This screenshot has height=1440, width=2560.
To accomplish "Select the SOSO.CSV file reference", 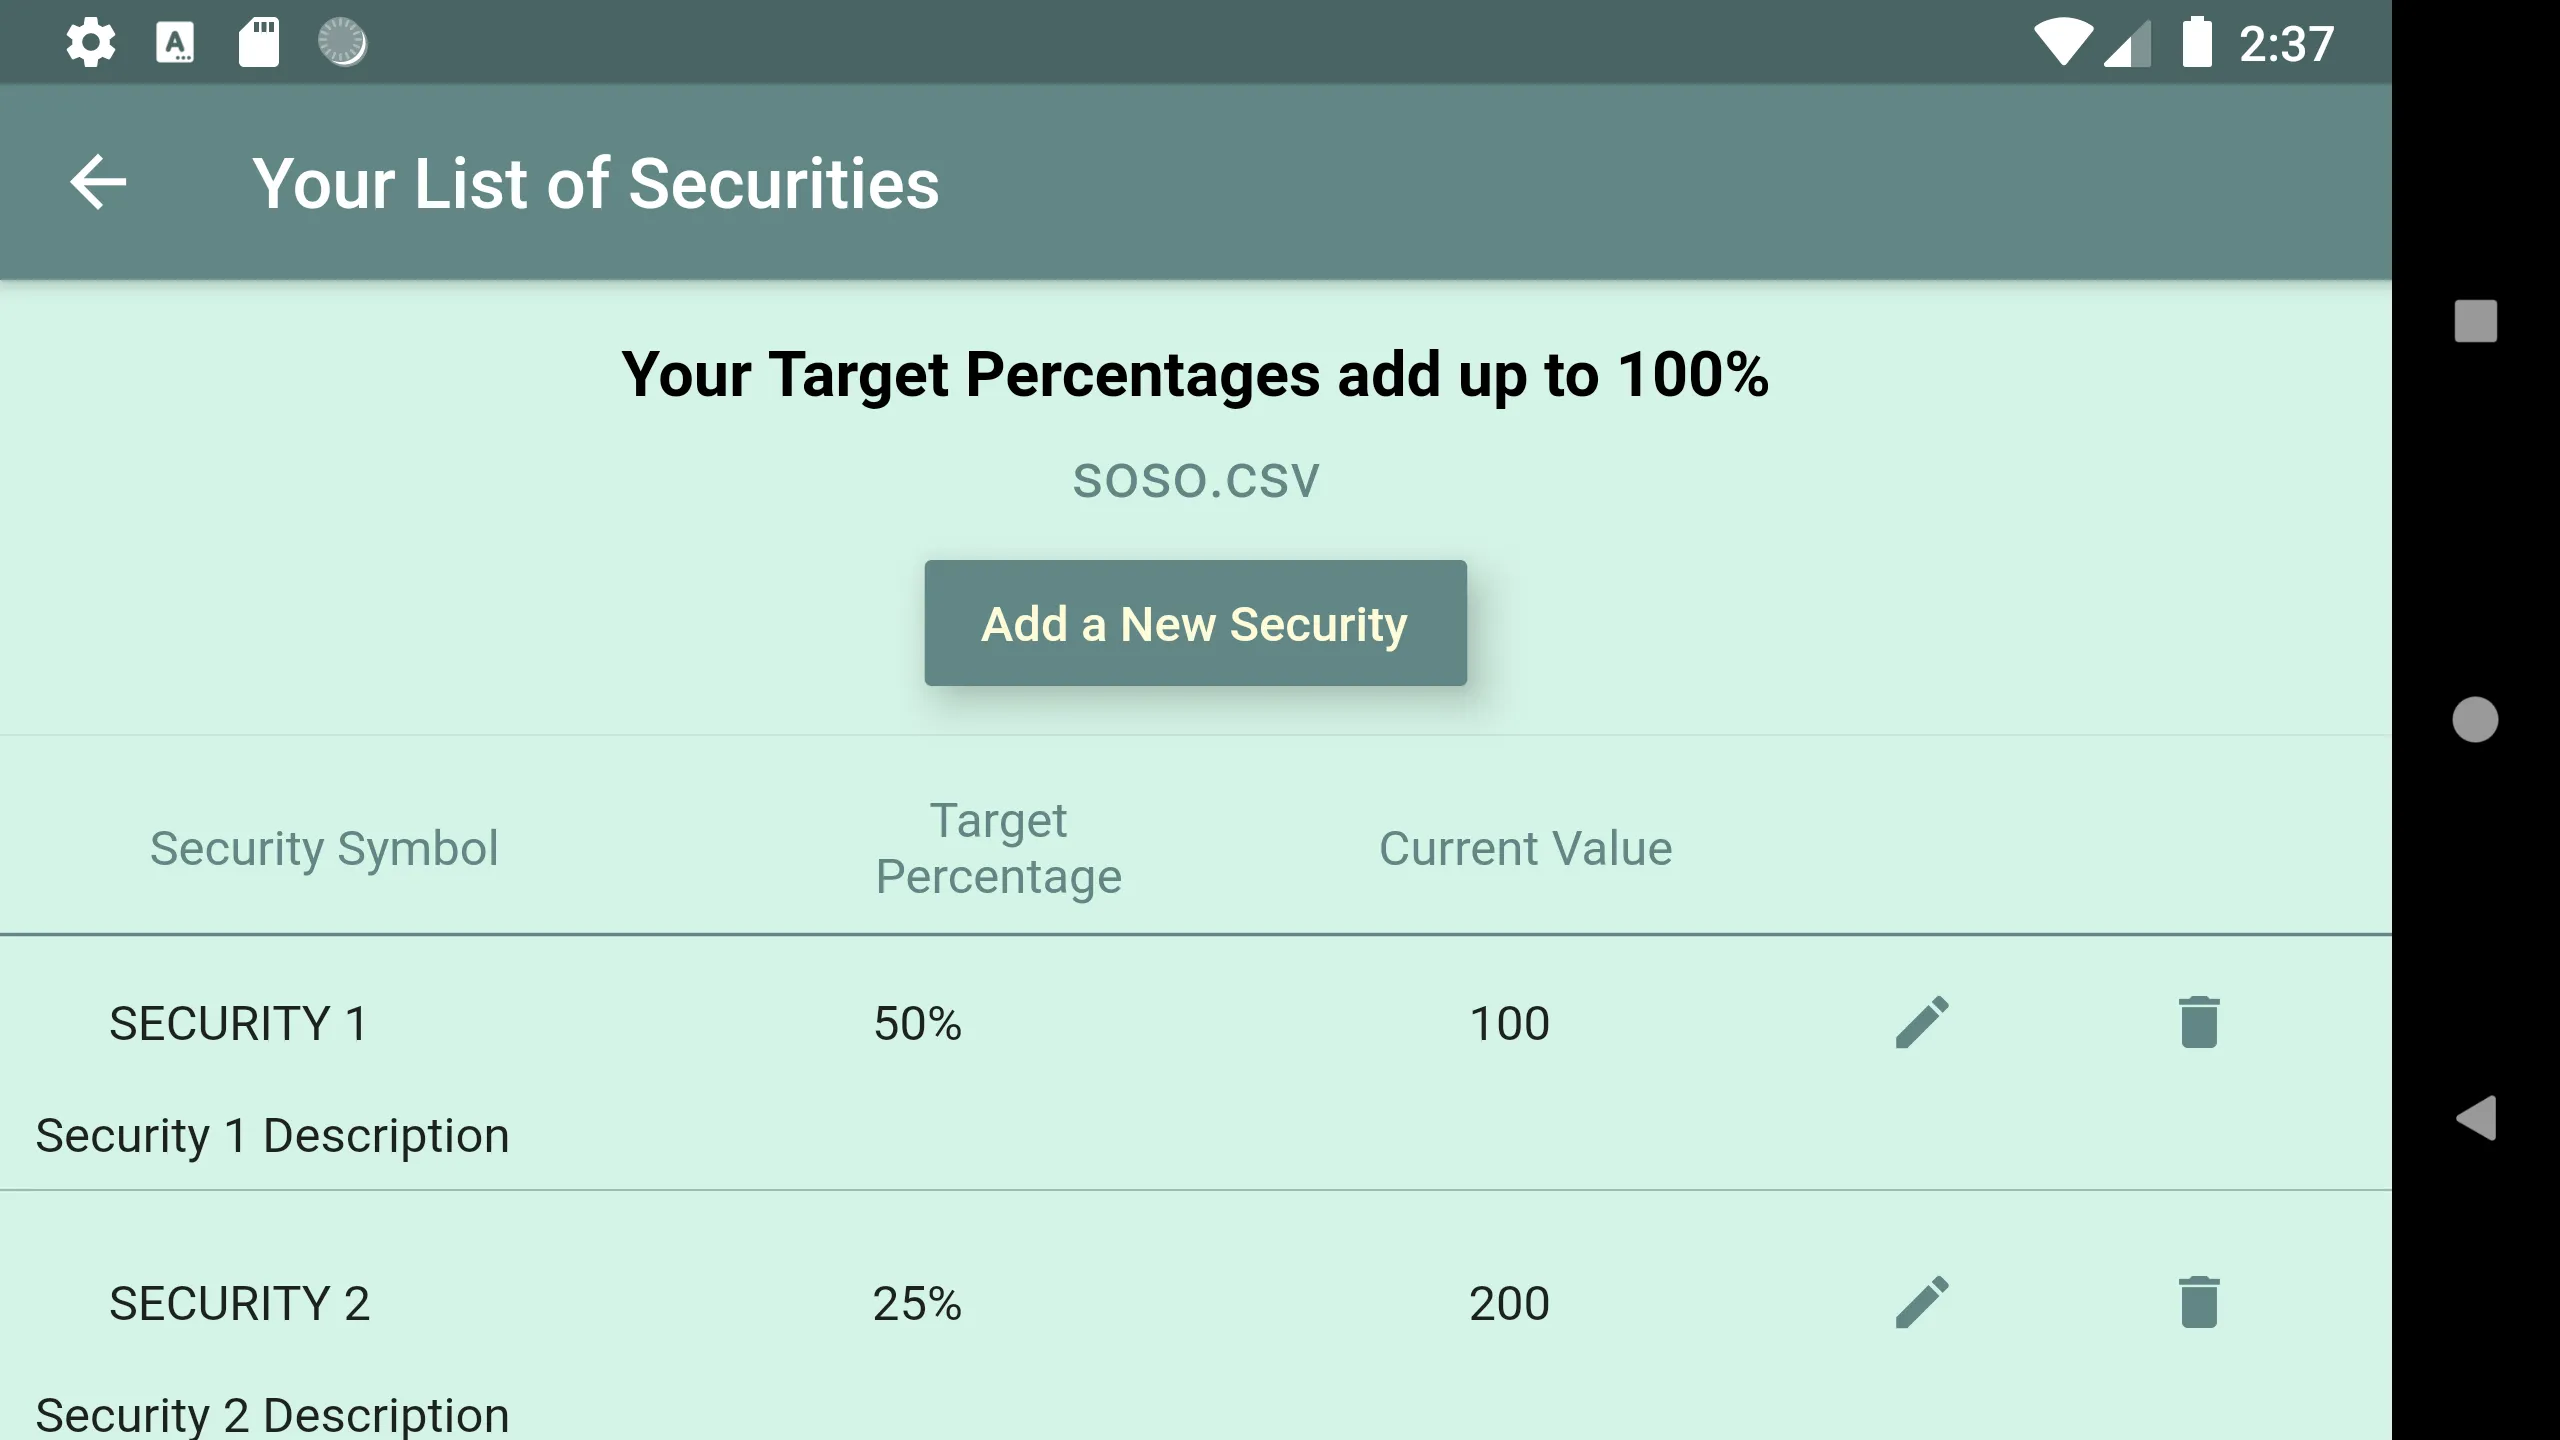I will [x=1196, y=478].
